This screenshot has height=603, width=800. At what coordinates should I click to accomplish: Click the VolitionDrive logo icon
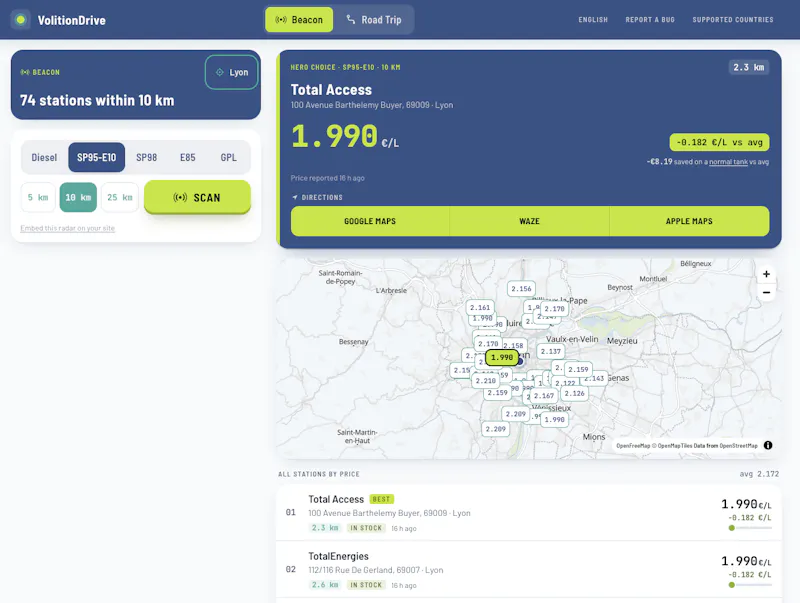[20, 20]
